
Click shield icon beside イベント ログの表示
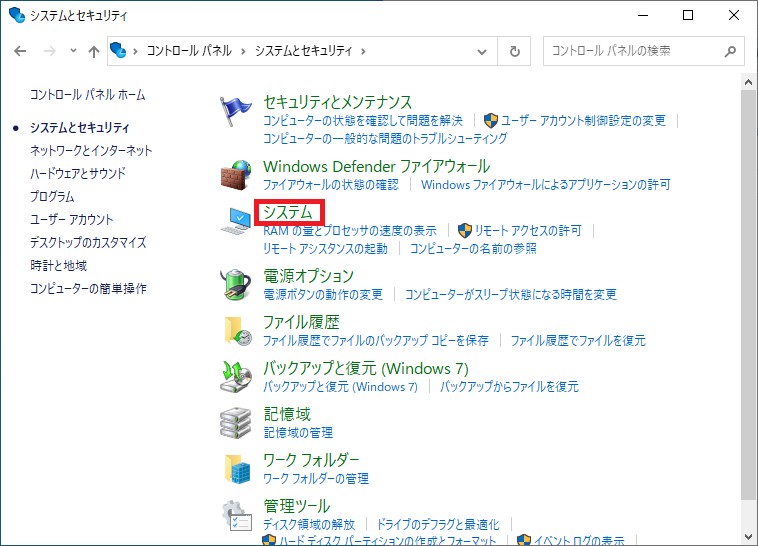point(524,539)
